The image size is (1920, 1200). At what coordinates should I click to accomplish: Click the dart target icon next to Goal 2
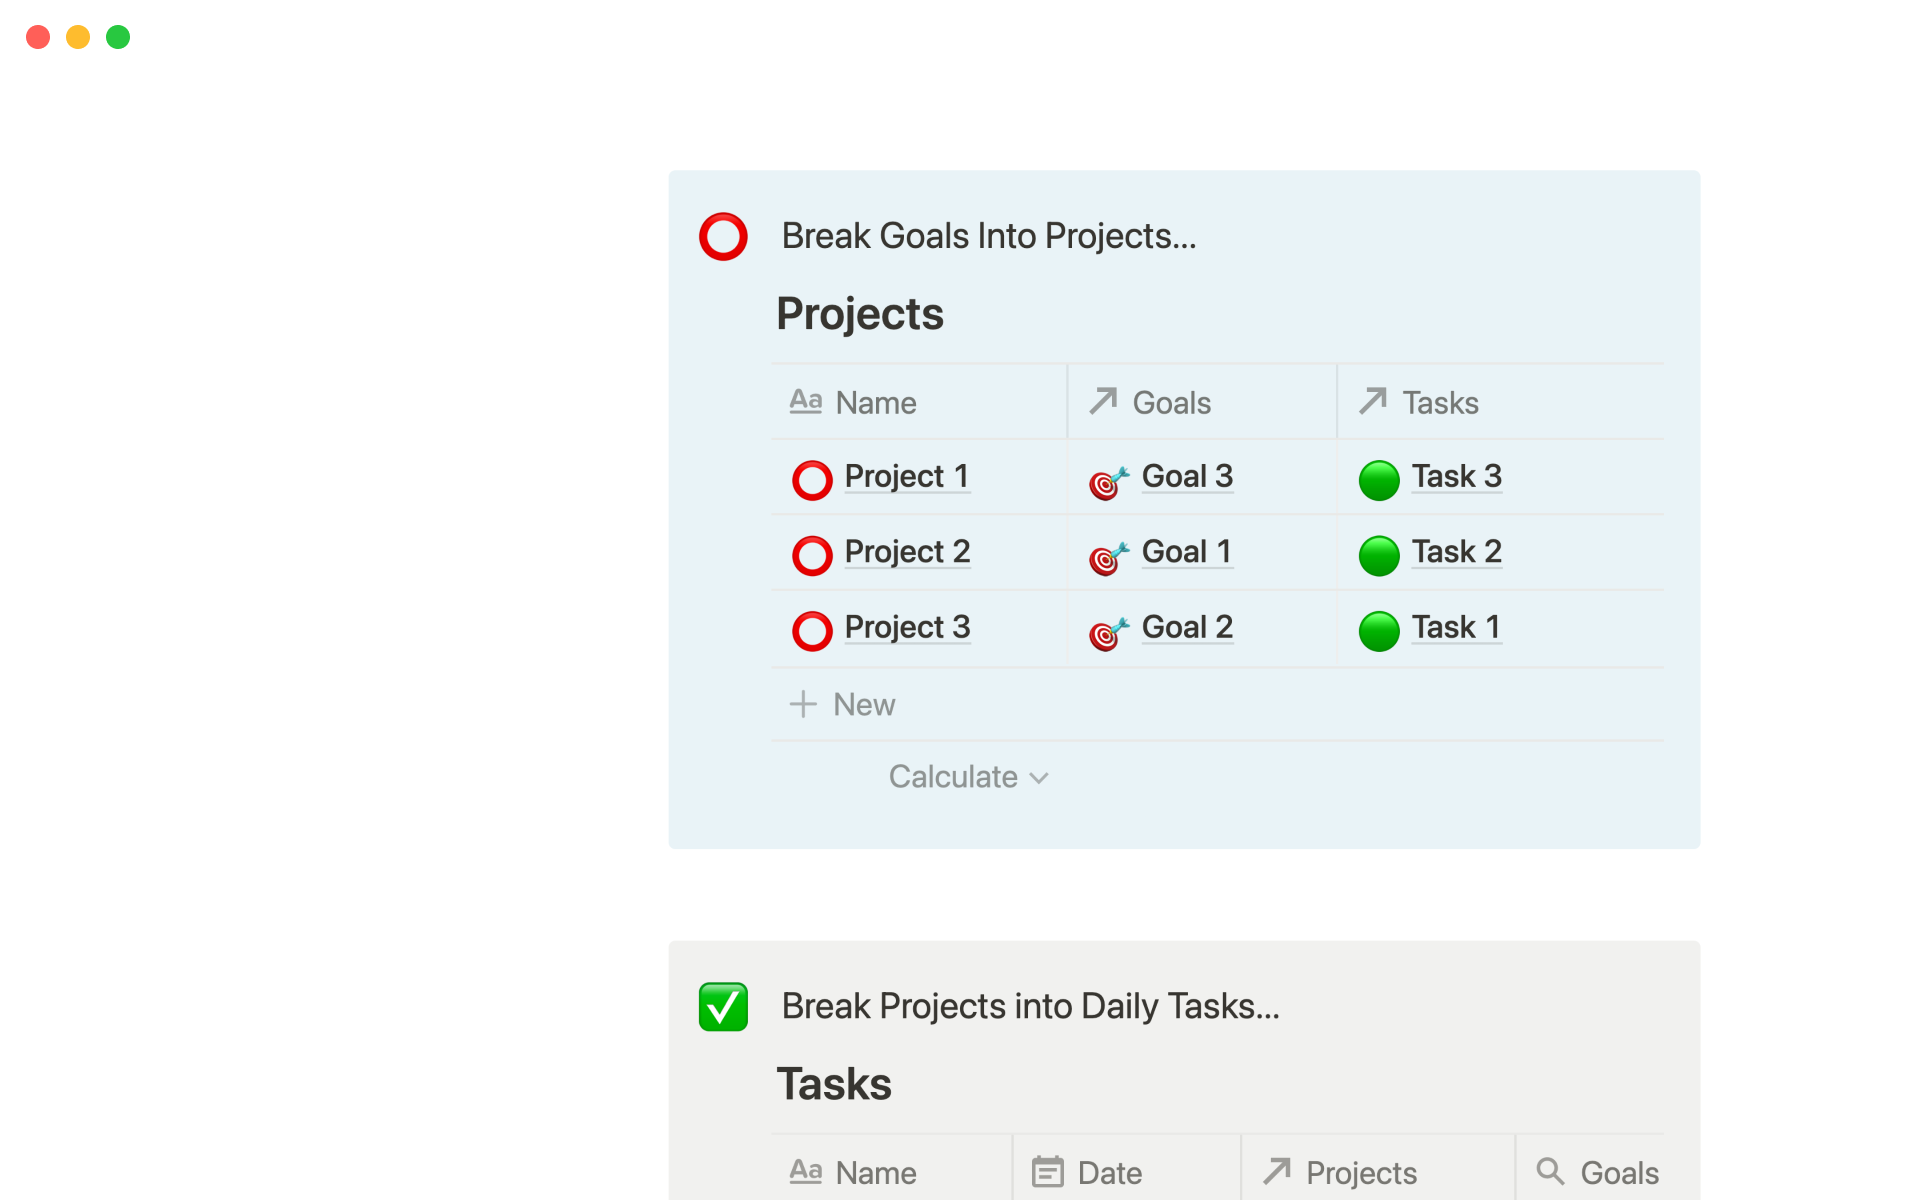[1108, 632]
